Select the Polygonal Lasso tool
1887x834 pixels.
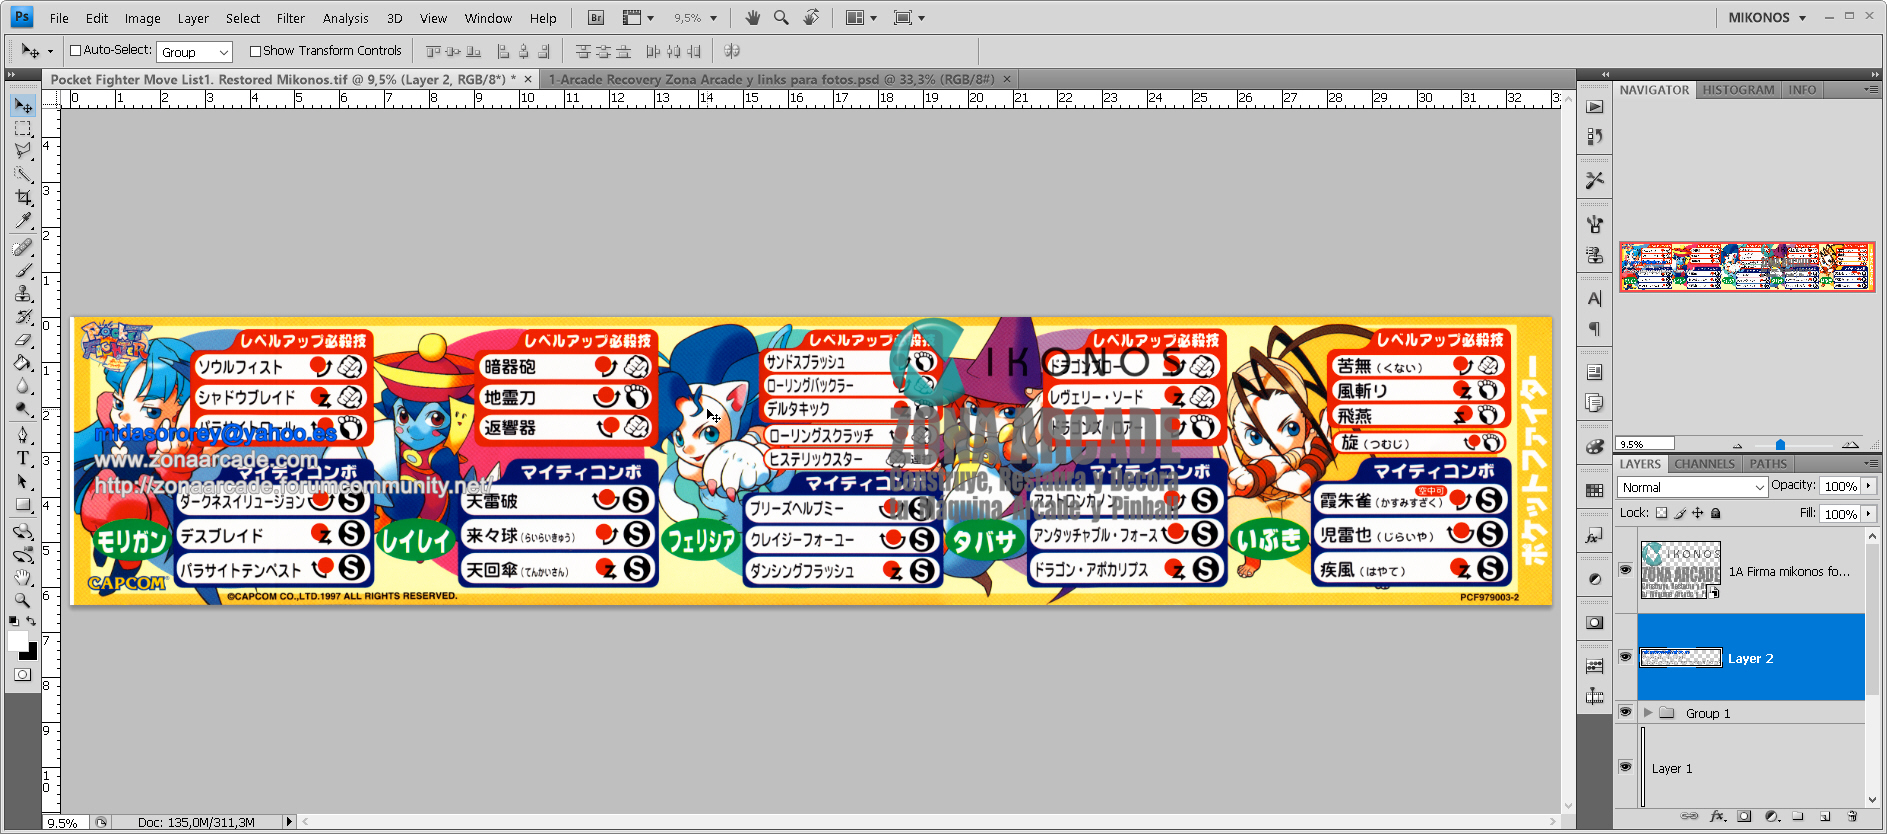pos(23,151)
